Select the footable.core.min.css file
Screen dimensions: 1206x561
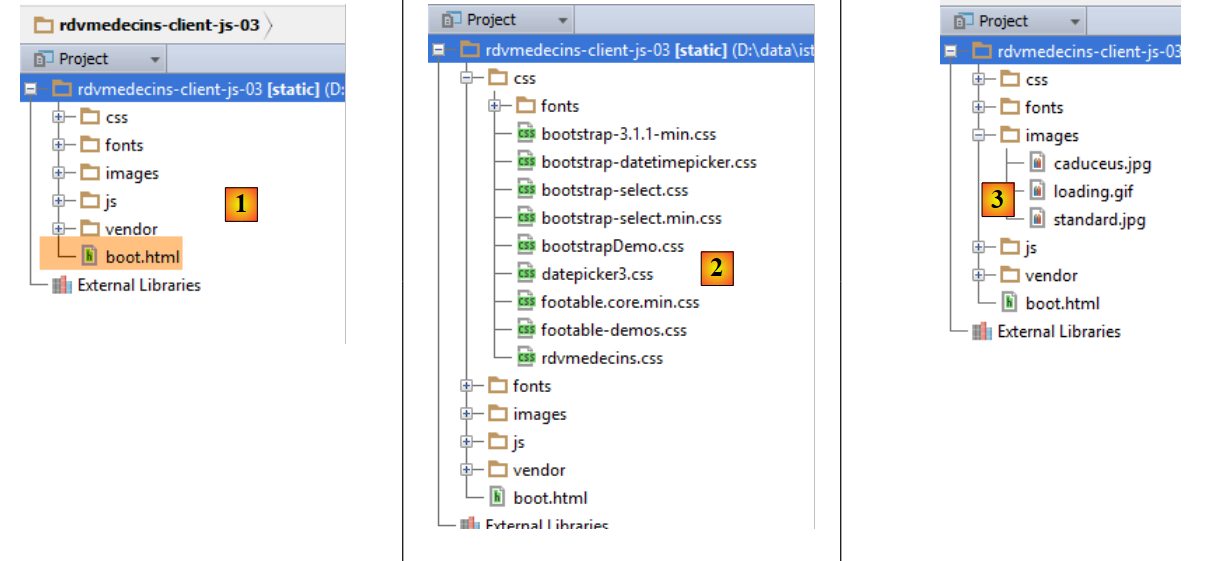(620, 302)
